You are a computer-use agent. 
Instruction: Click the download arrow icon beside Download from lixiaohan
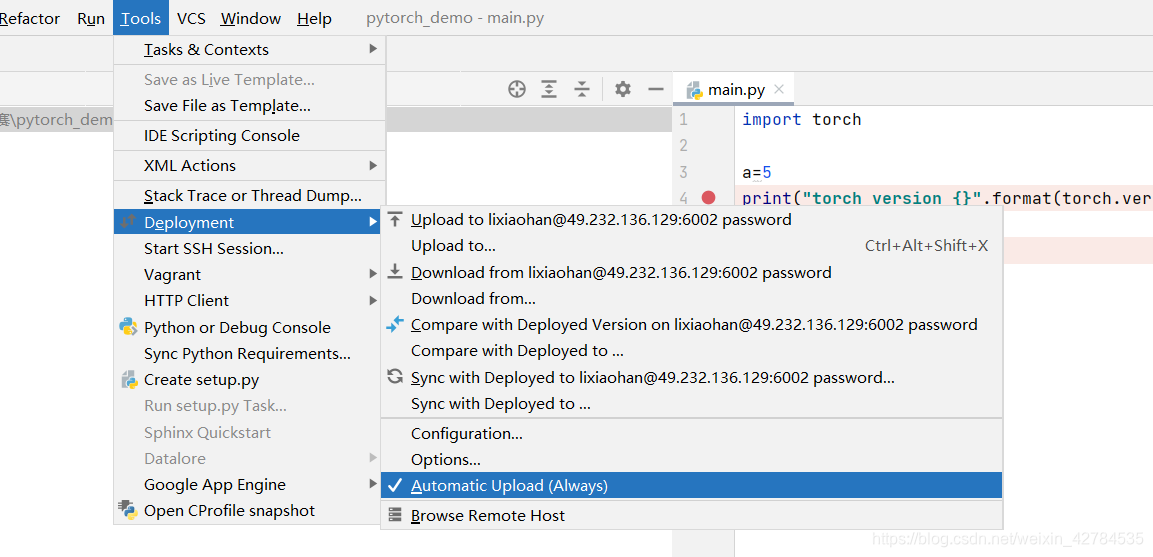[396, 272]
